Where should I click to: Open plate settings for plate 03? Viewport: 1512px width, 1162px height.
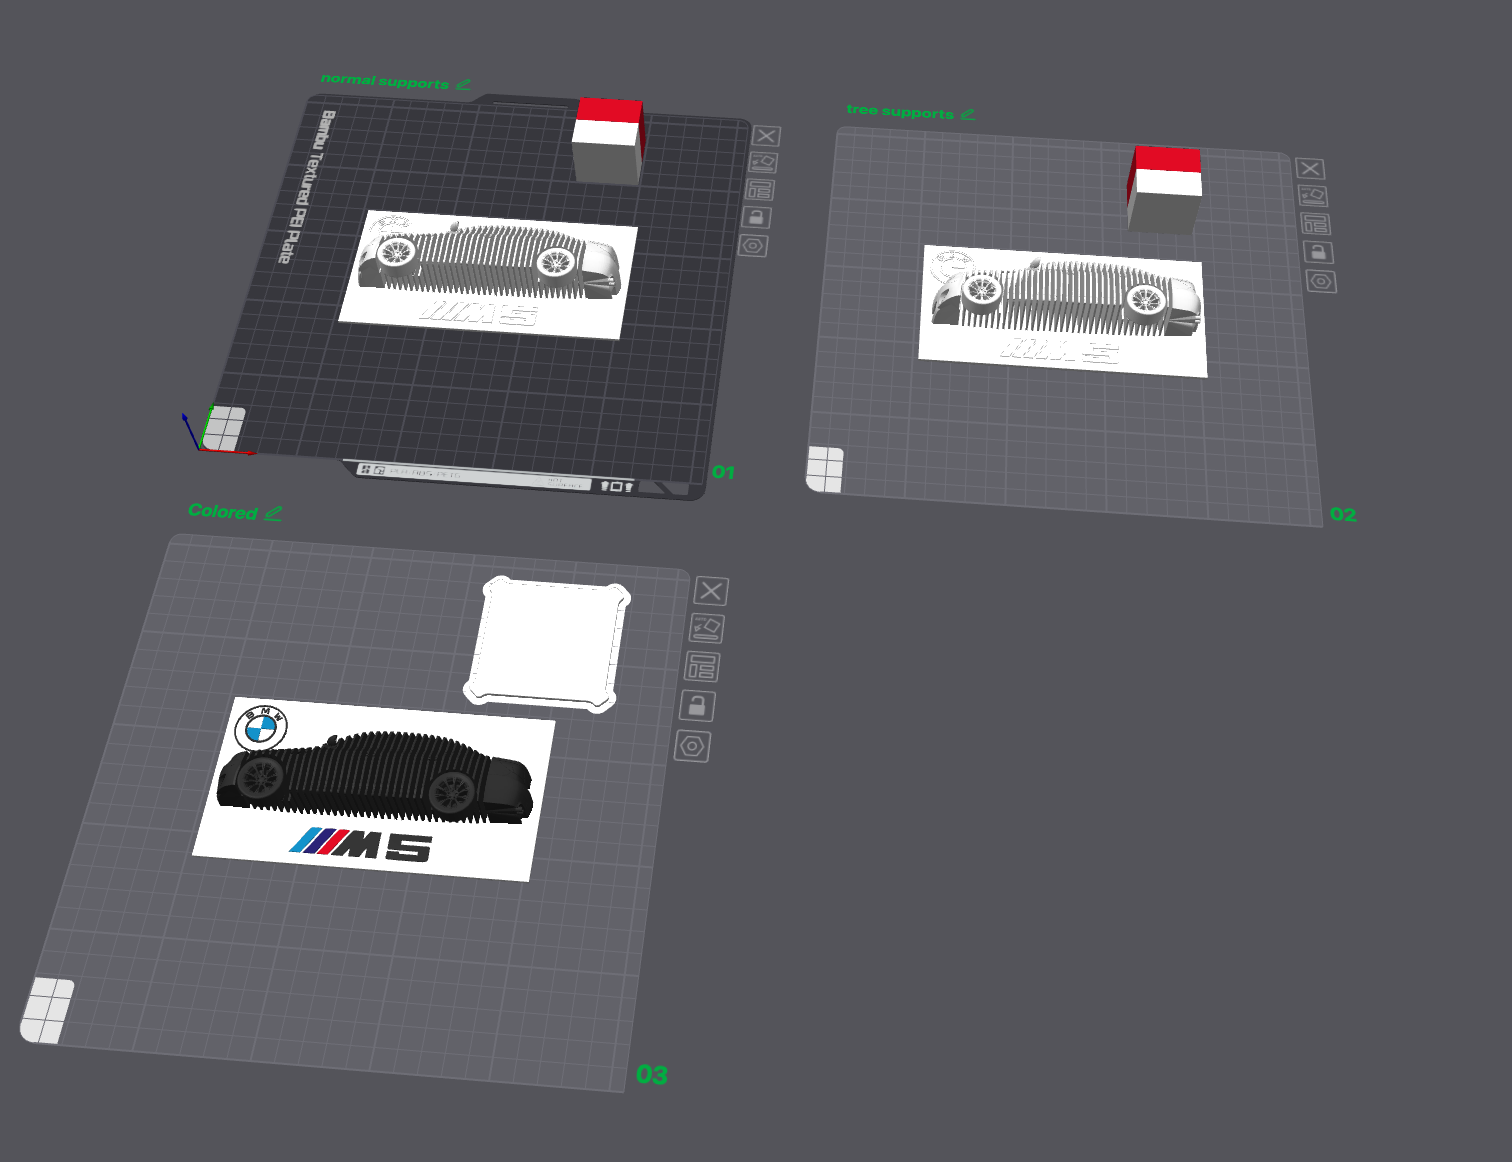click(692, 746)
